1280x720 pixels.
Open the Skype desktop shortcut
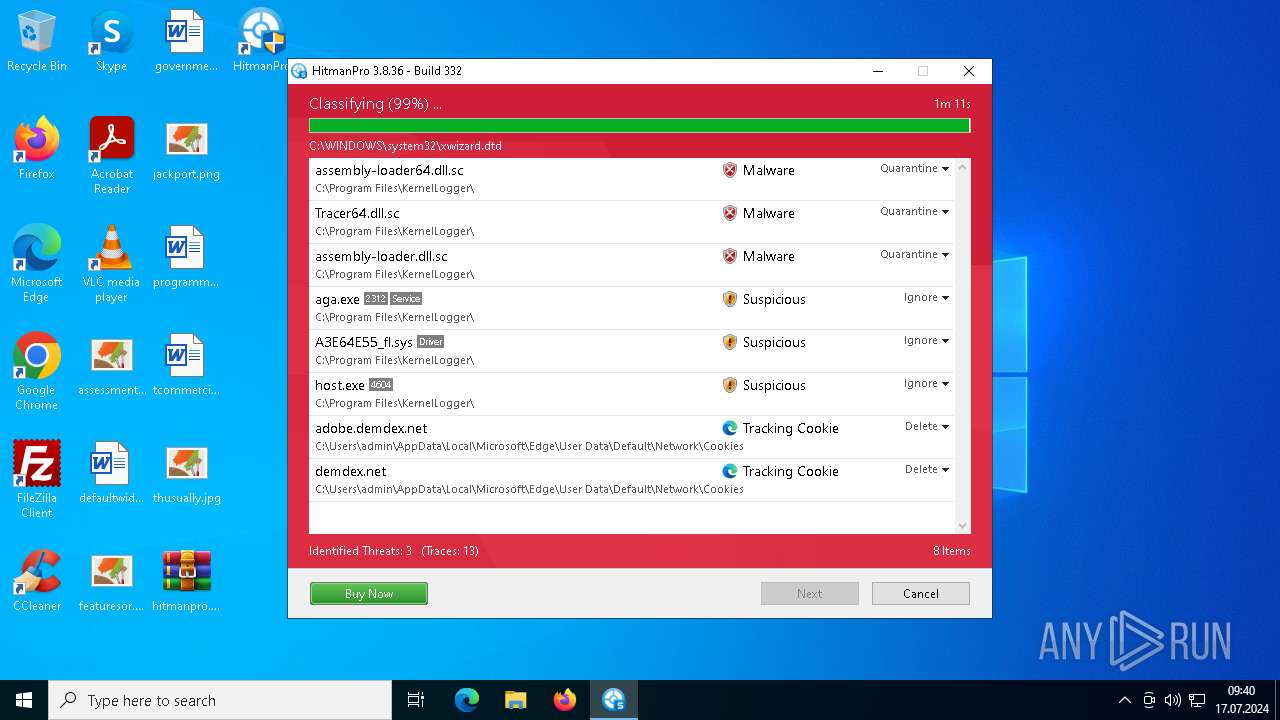[x=111, y=41]
